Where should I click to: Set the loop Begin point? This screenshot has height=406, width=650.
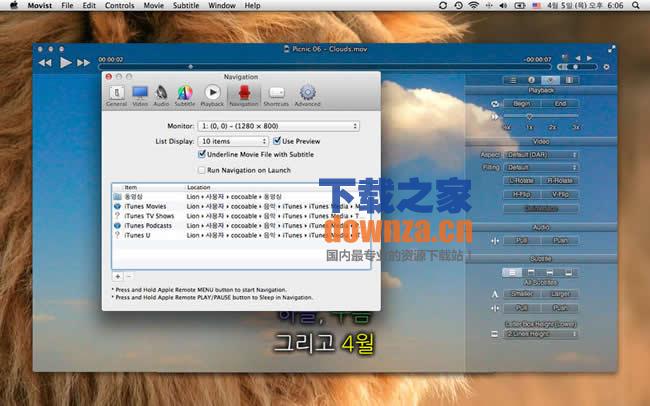pyautogui.click(x=521, y=104)
